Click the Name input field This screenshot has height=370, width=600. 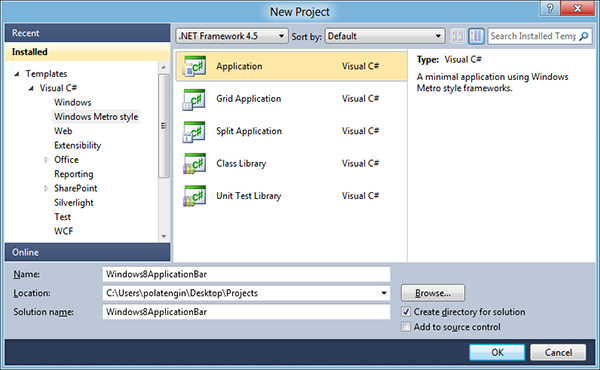coord(246,274)
